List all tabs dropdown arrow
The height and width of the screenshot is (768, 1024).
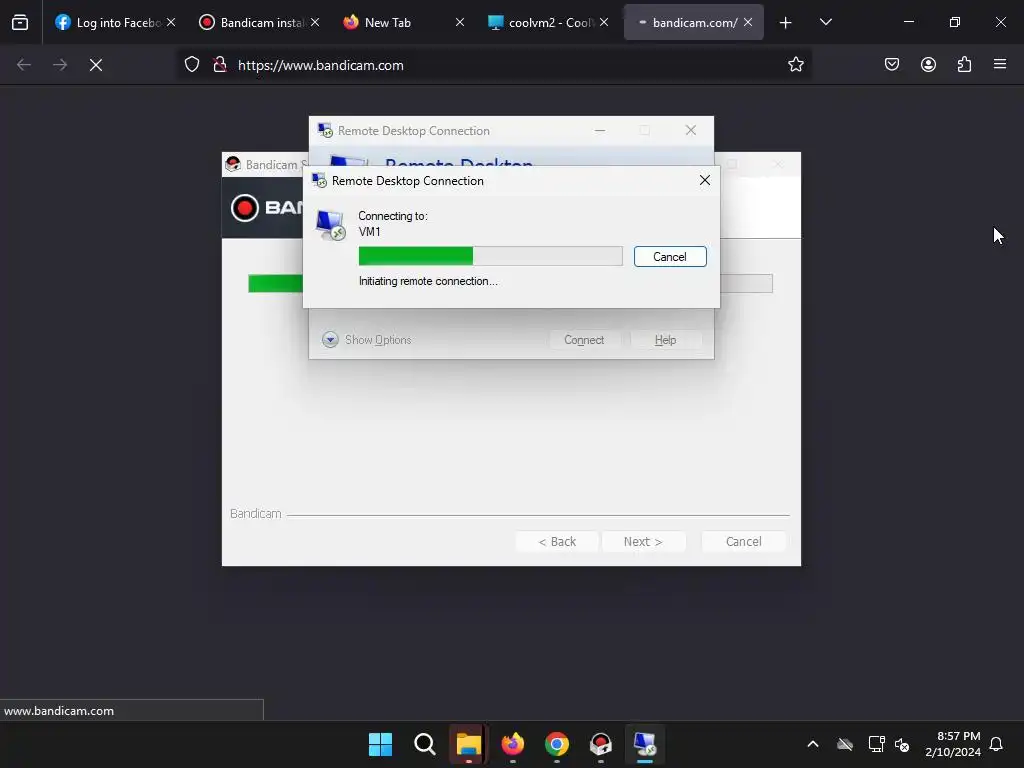click(x=825, y=22)
